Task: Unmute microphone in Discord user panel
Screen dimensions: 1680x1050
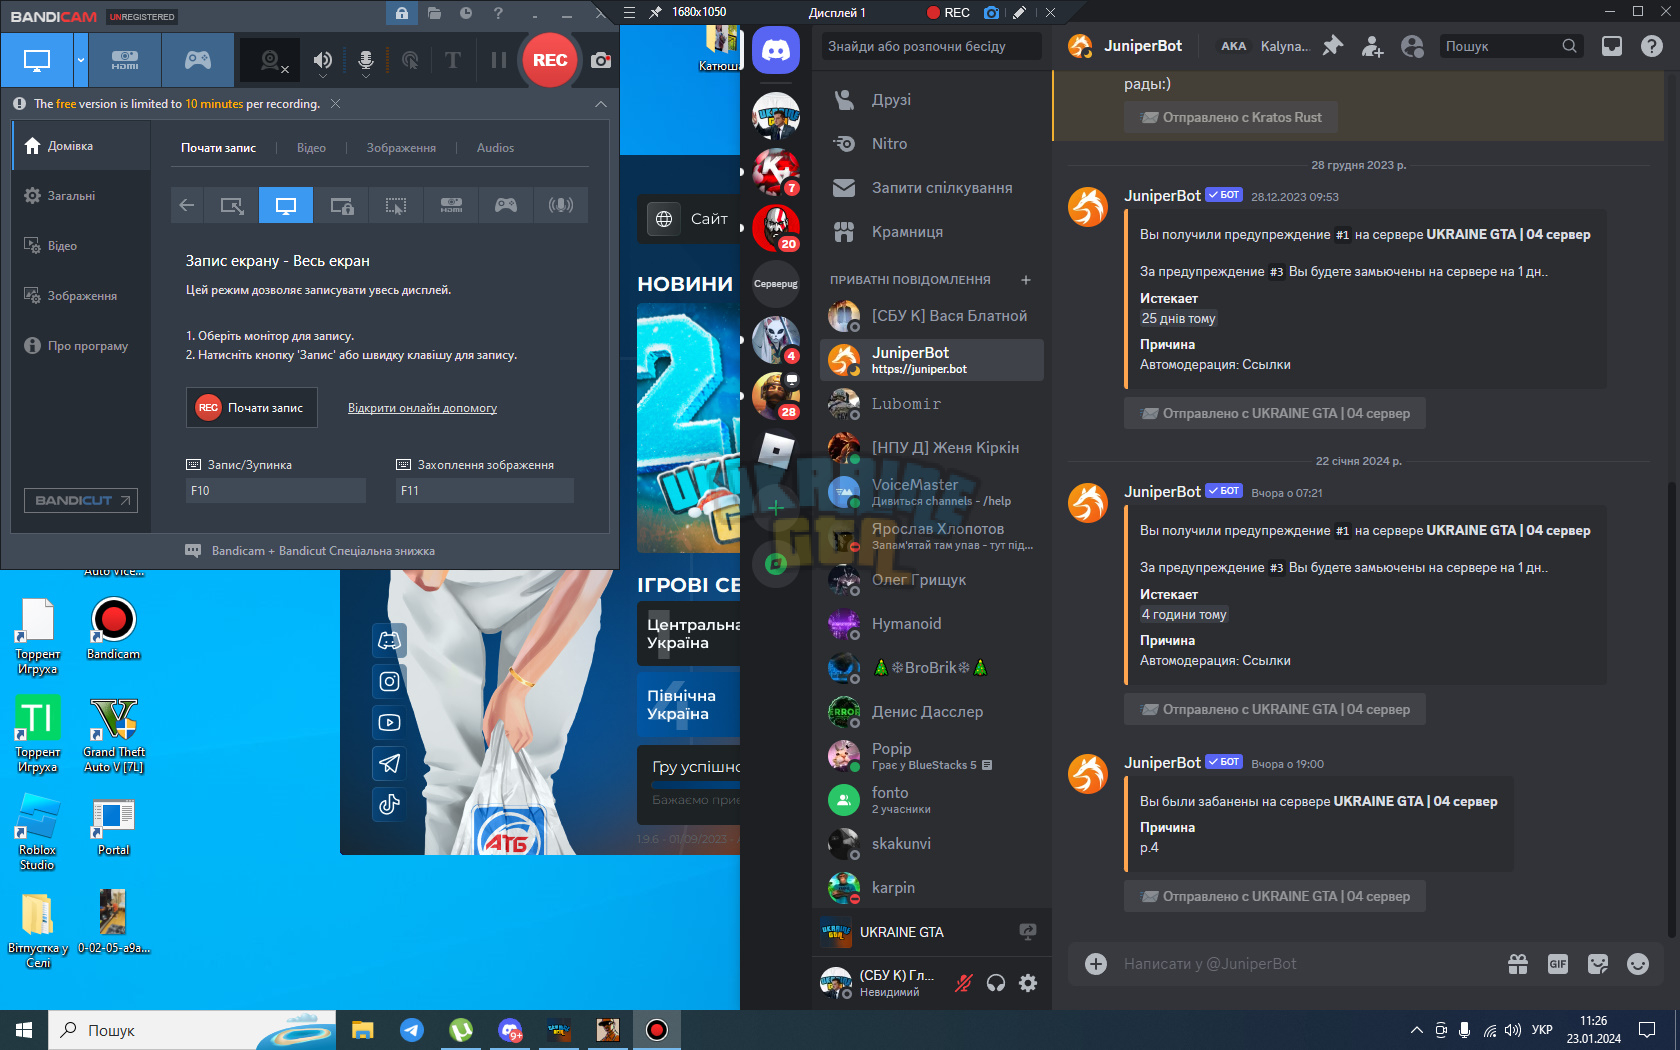Action: coord(963,983)
